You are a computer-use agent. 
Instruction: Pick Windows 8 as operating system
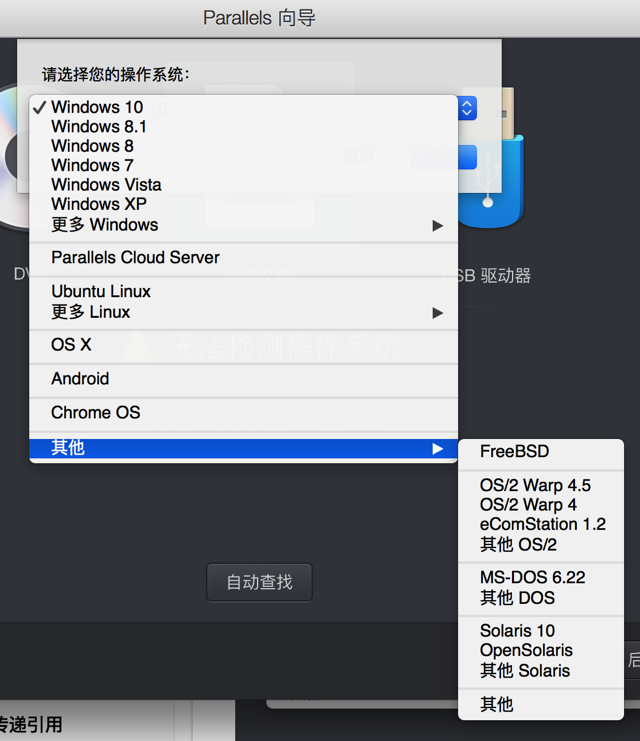coord(243,146)
